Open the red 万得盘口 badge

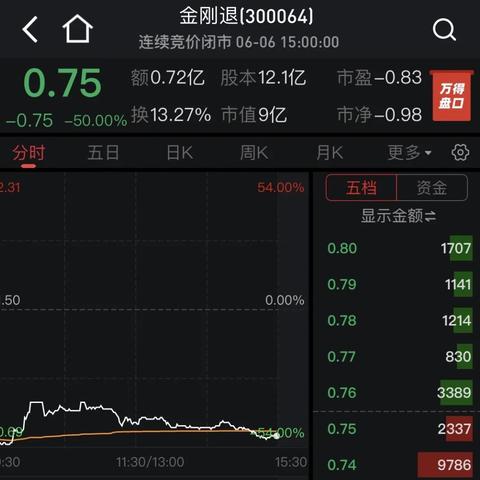(451, 96)
